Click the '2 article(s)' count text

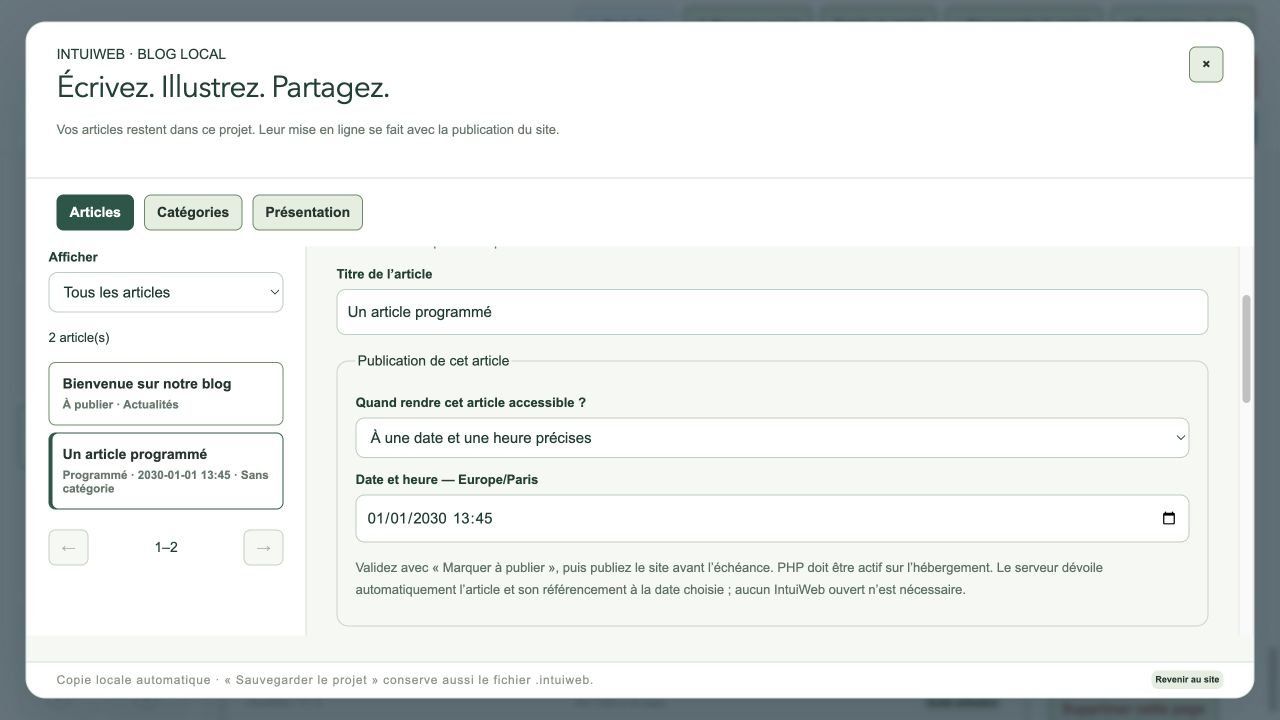pos(79,337)
